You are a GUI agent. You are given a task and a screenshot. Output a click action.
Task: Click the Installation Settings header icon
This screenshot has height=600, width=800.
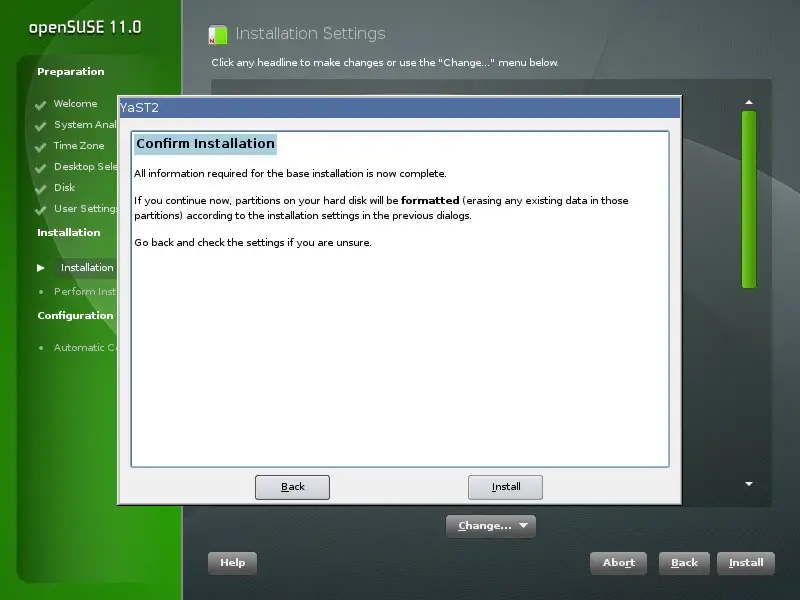[218, 35]
